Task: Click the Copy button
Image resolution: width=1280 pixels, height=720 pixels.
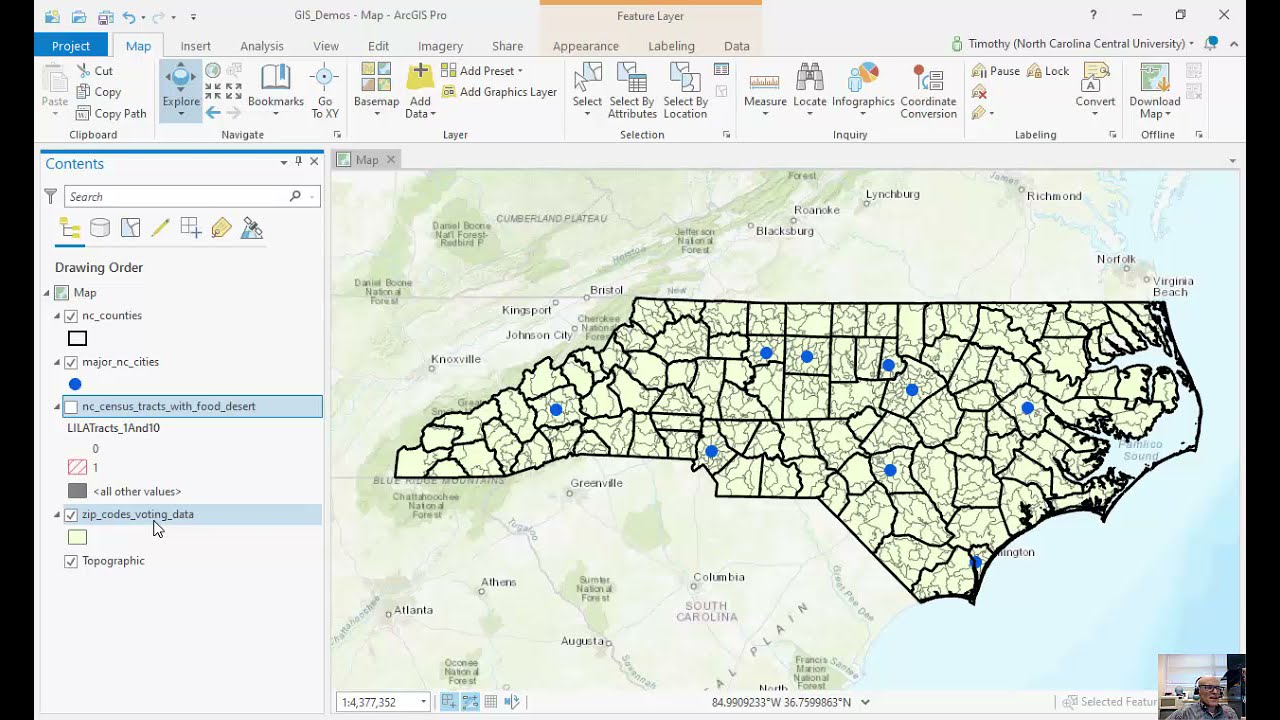Action: tap(98, 92)
